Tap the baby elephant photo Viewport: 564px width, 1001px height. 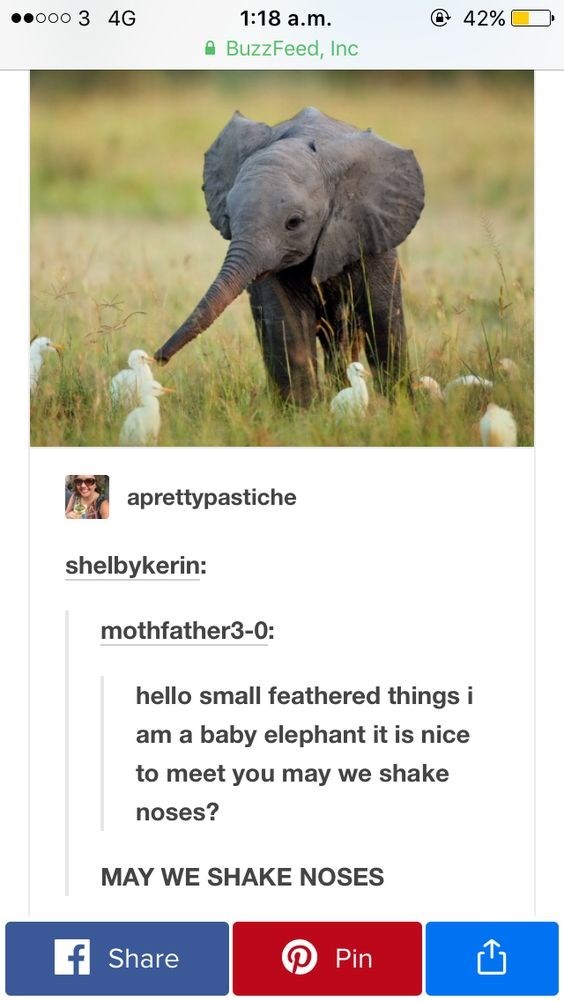[x=282, y=259]
